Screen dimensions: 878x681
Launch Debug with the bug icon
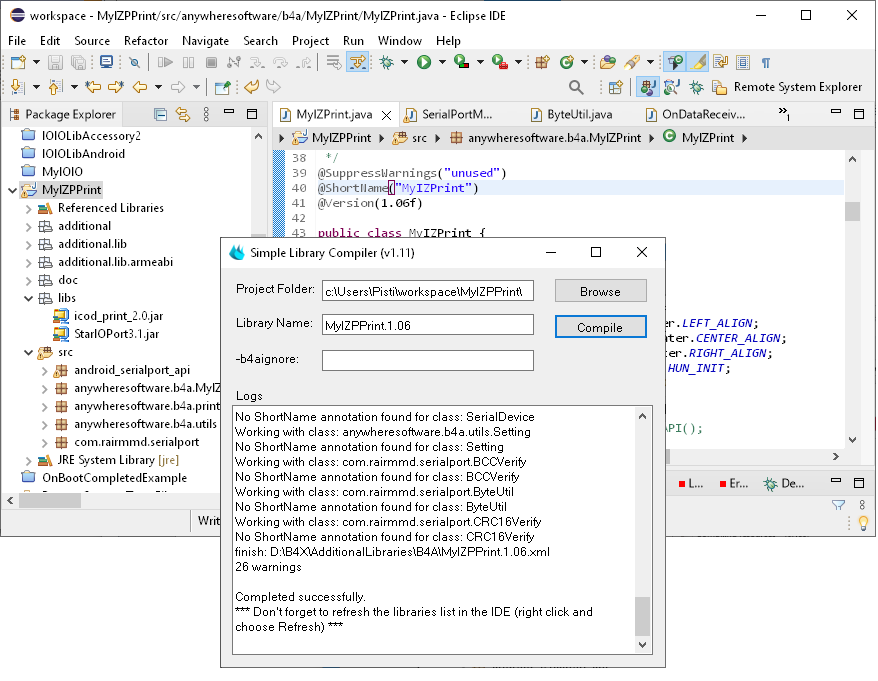click(387, 62)
